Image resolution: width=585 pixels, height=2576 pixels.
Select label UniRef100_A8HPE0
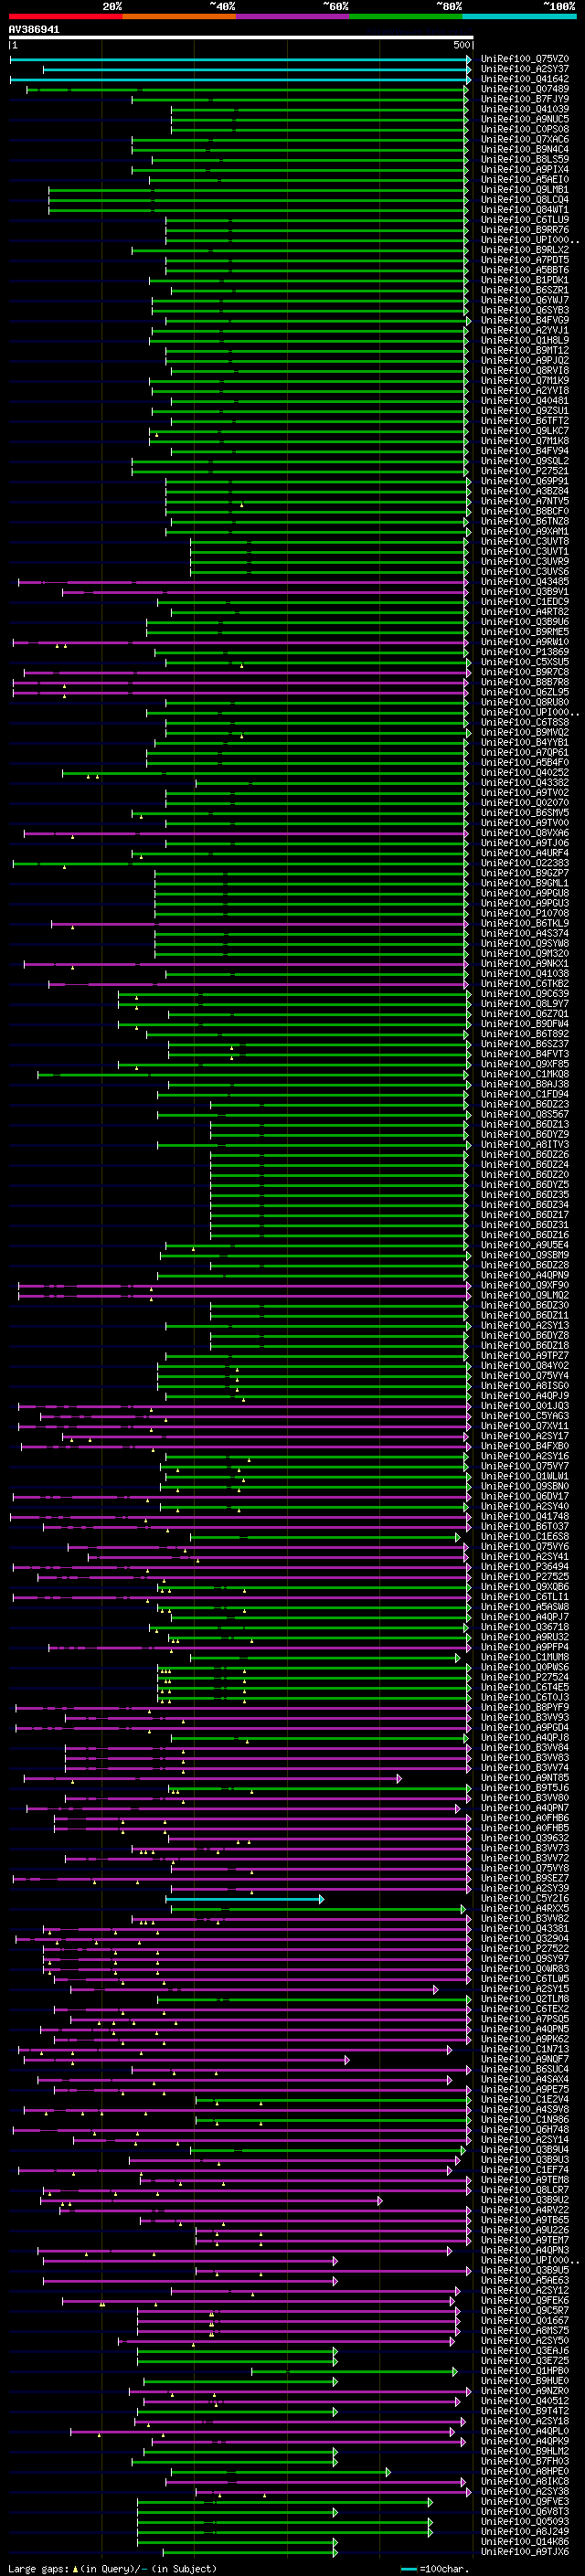pos(525,2471)
